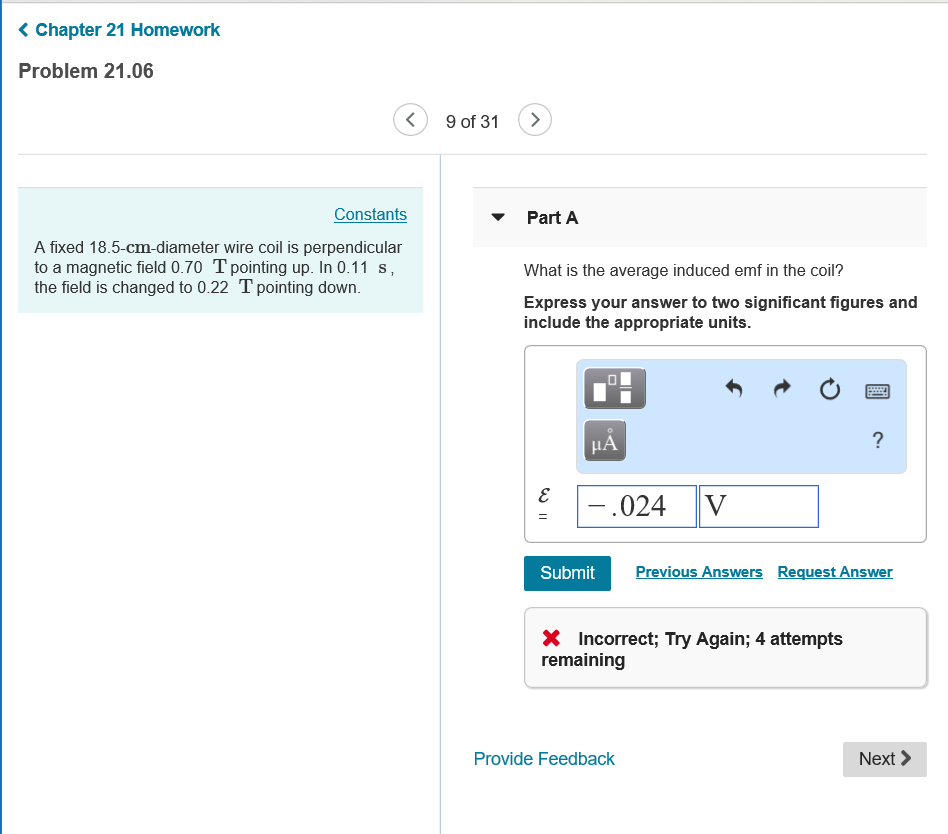This screenshot has width=948, height=834.
Task: Open the μÅ units palette
Action: [x=604, y=440]
